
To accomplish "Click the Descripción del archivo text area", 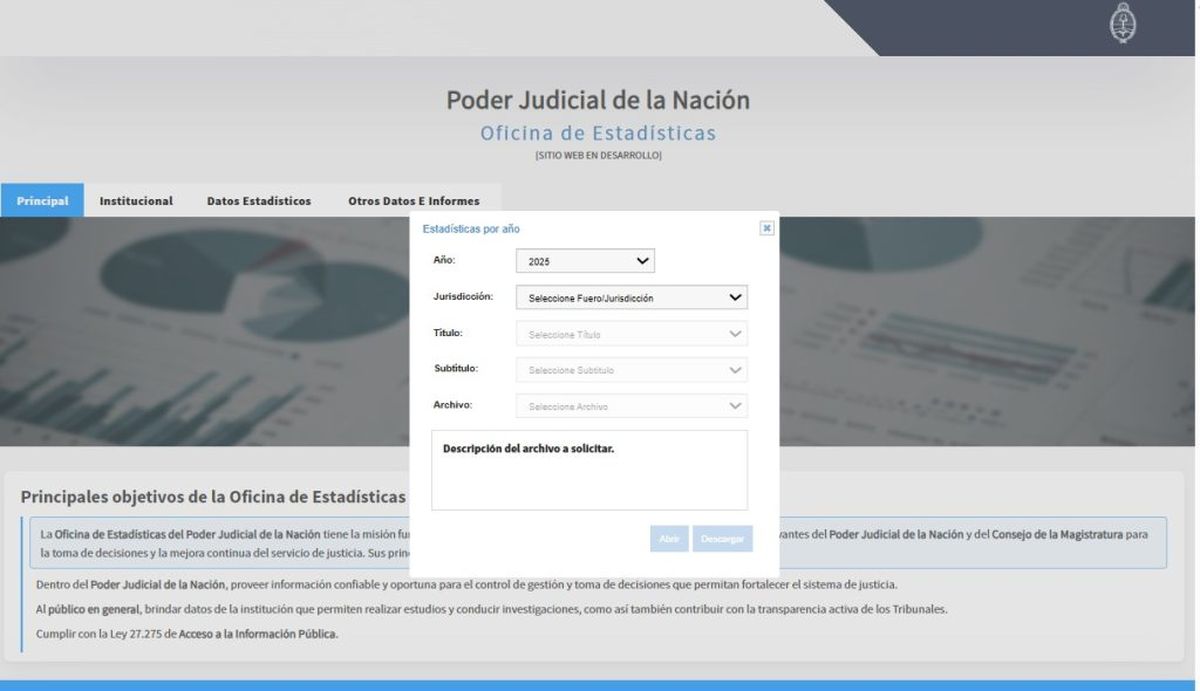I will [589, 470].
